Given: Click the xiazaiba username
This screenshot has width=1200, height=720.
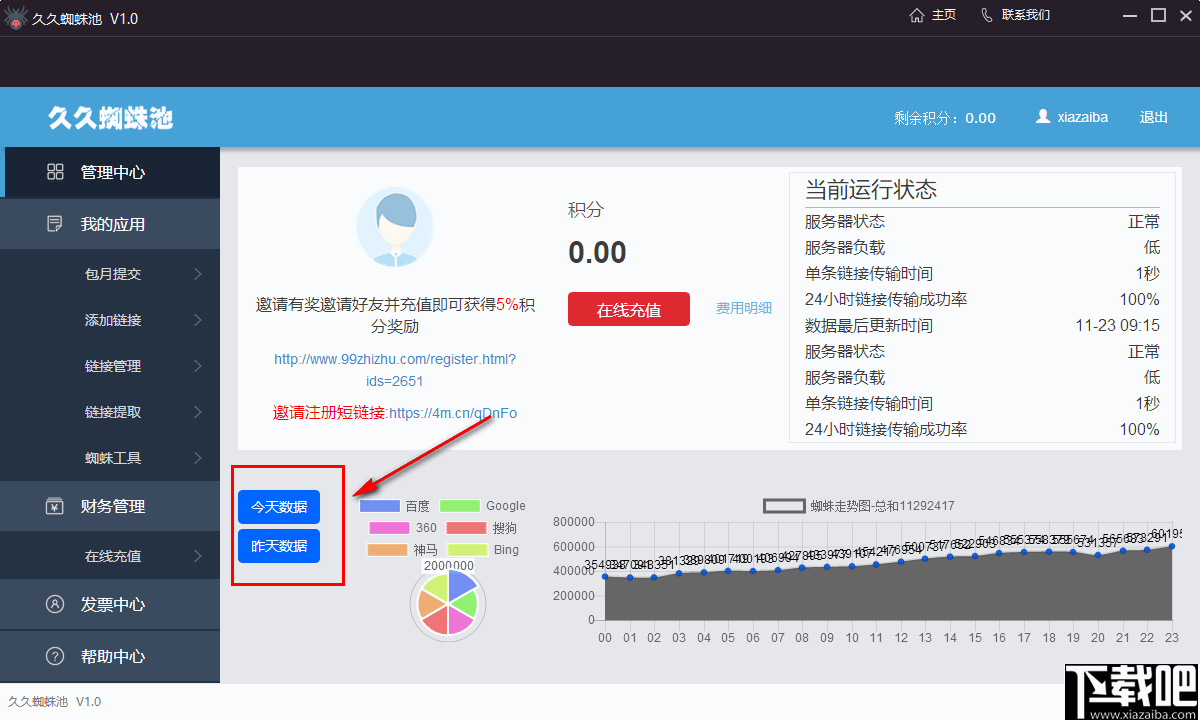Looking at the screenshot, I should coord(1083,117).
